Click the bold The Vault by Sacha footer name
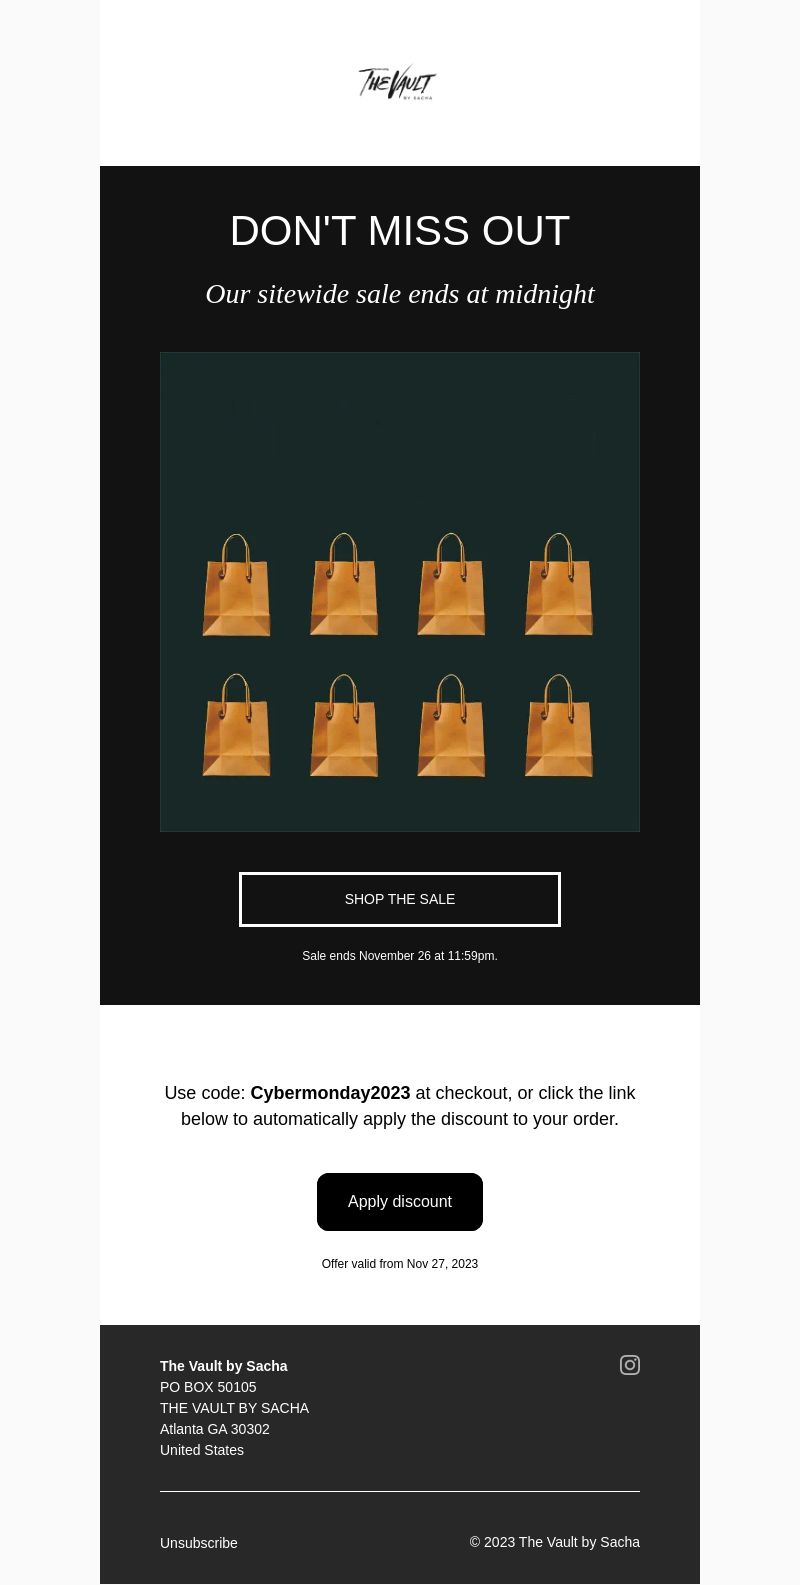 click(x=224, y=1366)
